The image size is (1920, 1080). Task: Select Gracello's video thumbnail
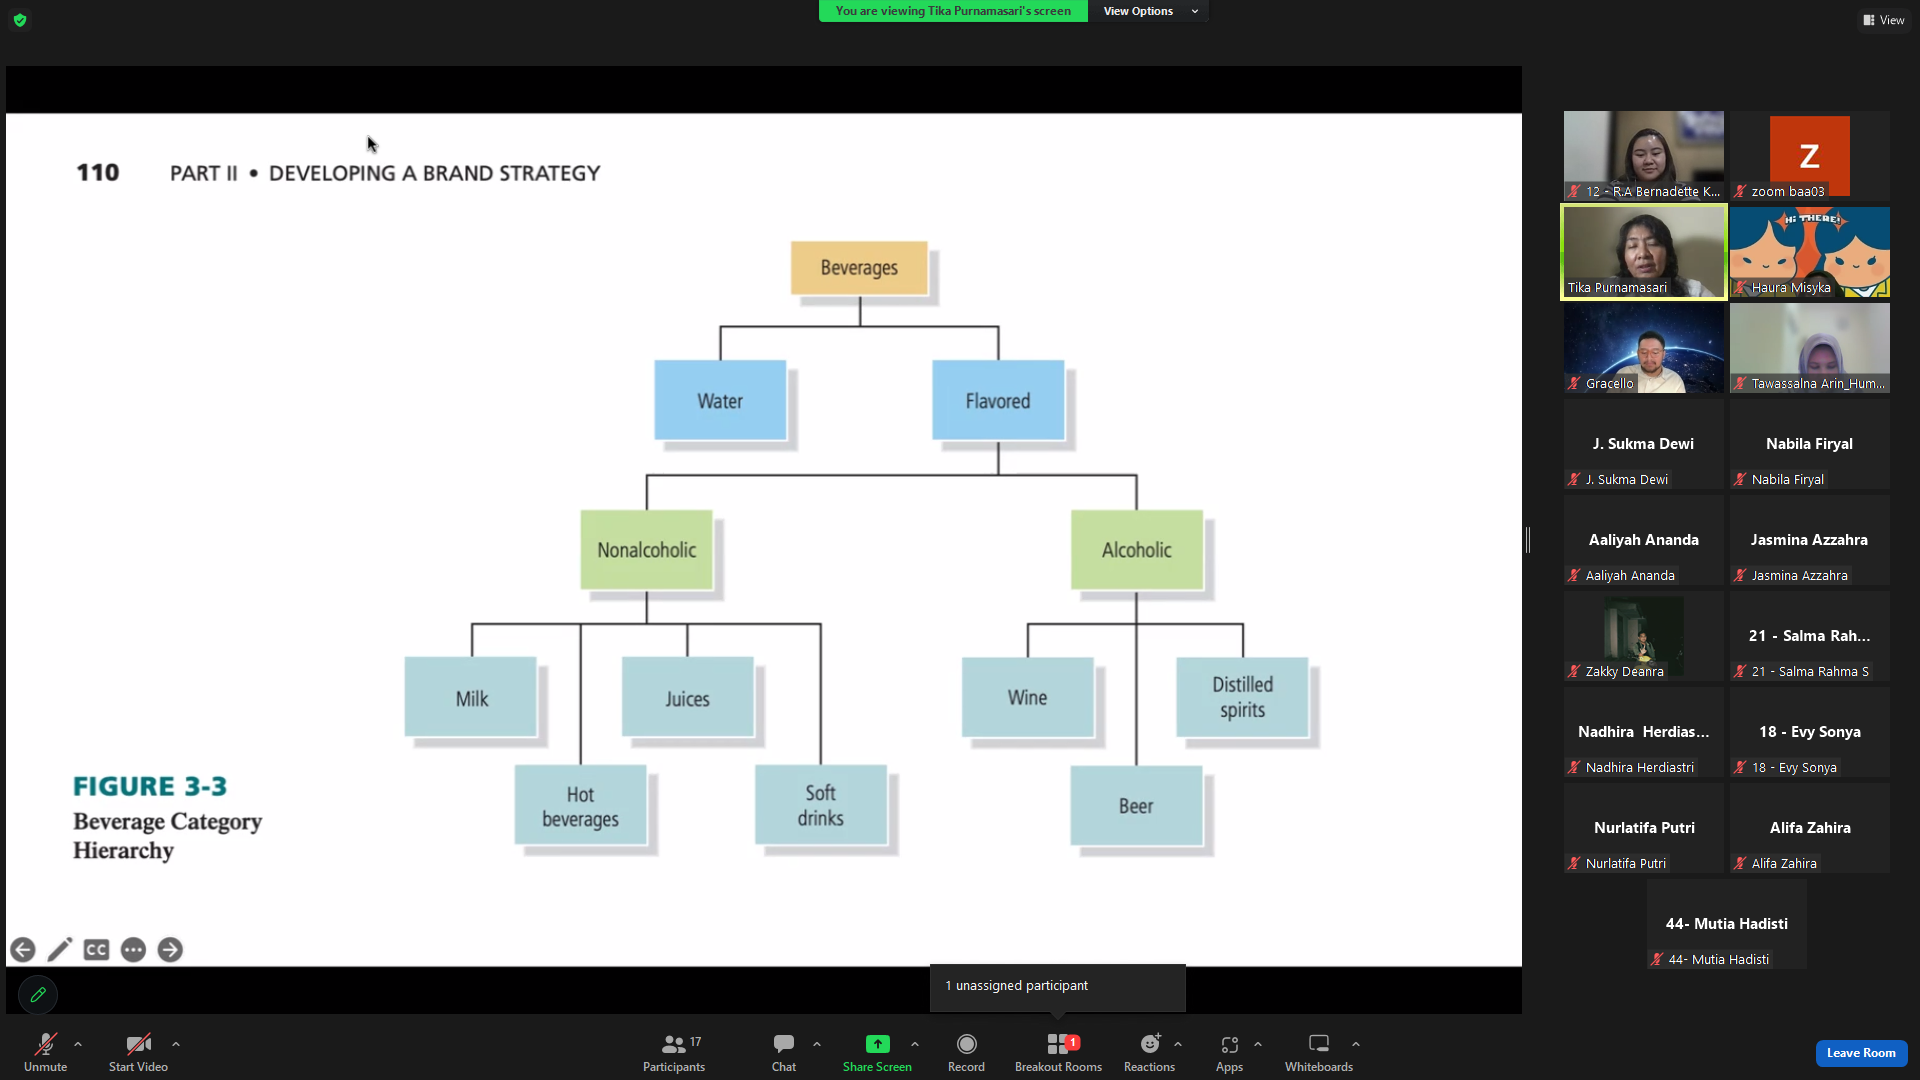[1644, 348]
